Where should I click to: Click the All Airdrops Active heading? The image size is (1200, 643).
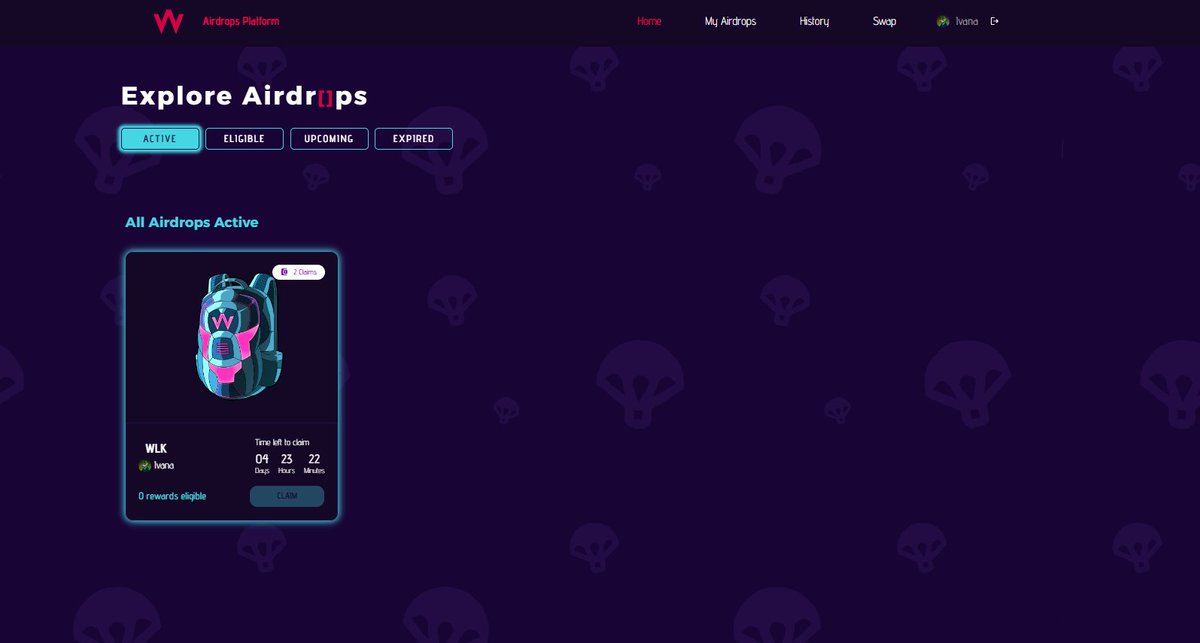pos(192,222)
